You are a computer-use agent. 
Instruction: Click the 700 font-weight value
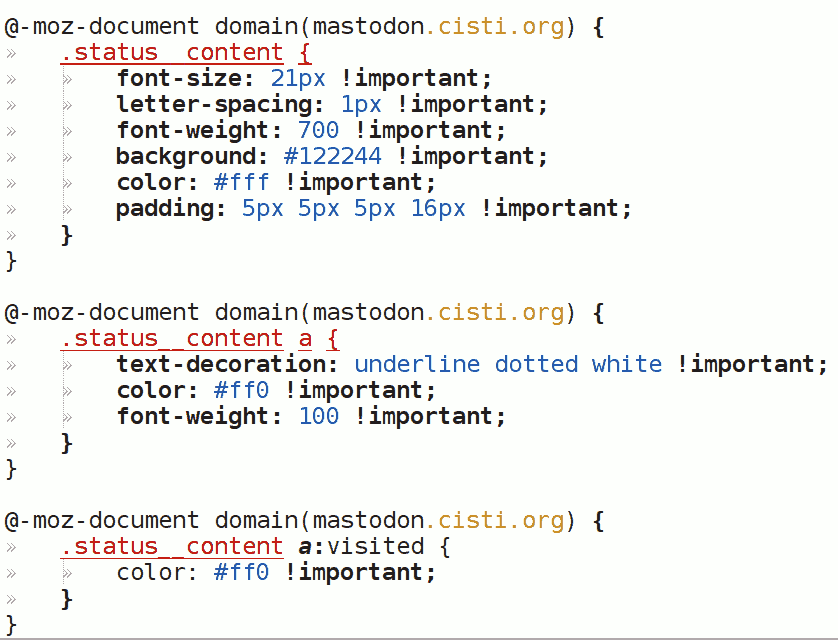coord(318,130)
